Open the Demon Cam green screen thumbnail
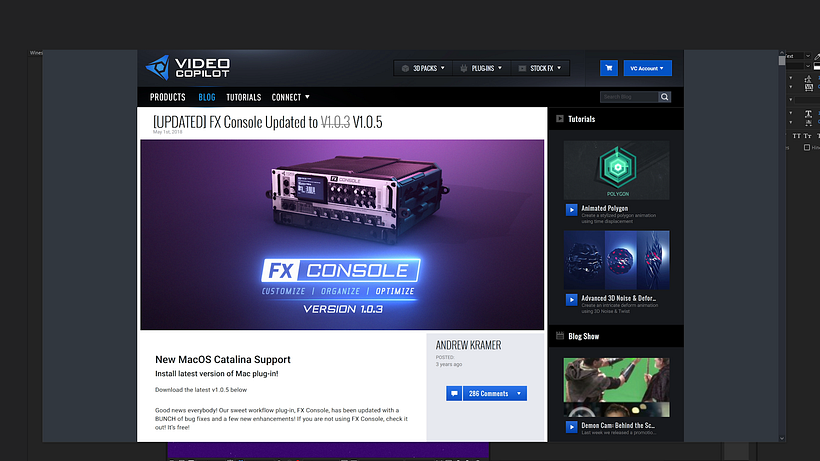The height and width of the screenshot is (461, 820). [617, 387]
